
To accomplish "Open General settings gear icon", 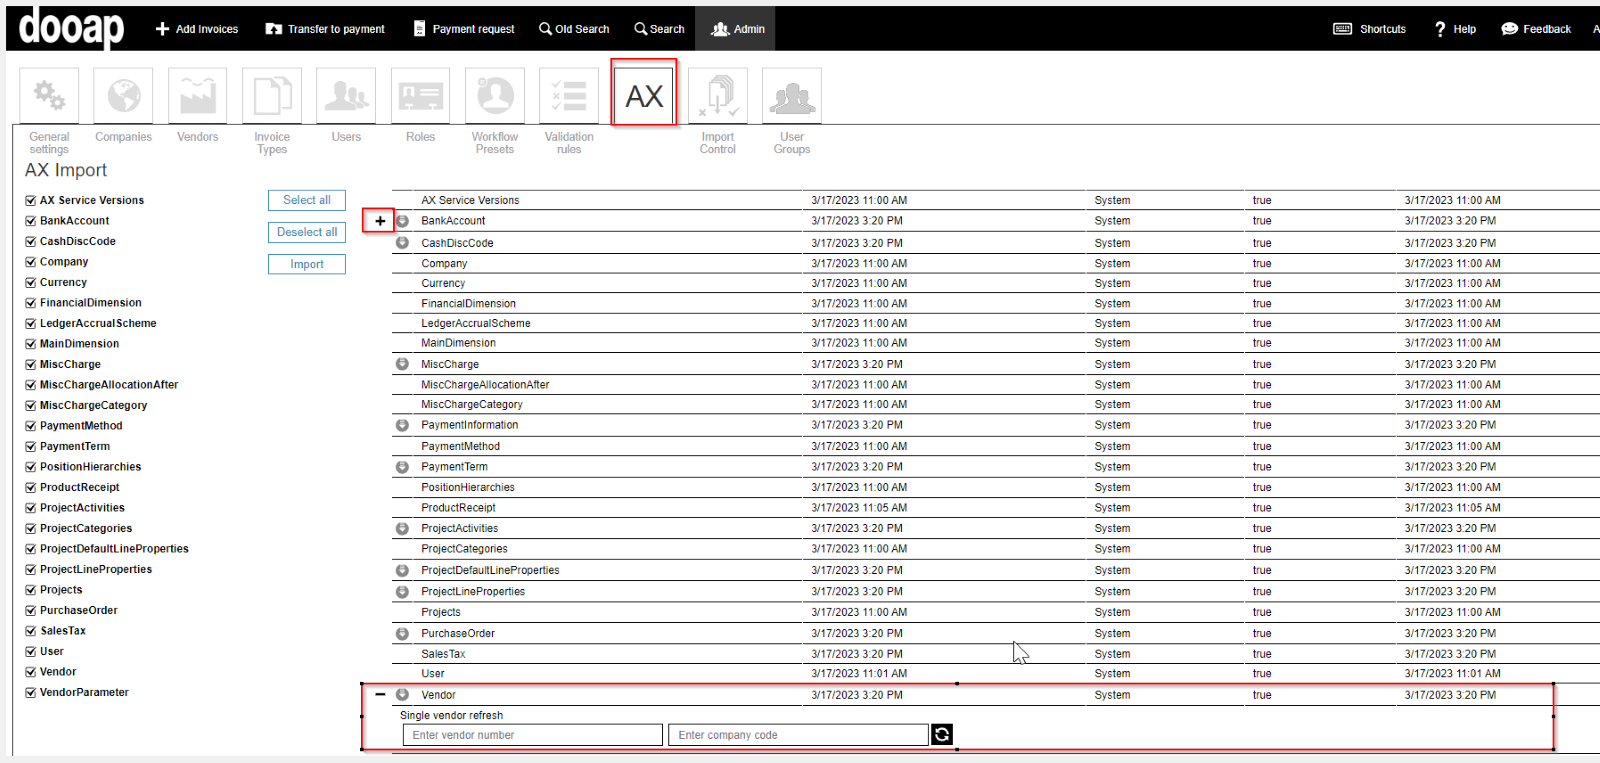I will 49,96.
